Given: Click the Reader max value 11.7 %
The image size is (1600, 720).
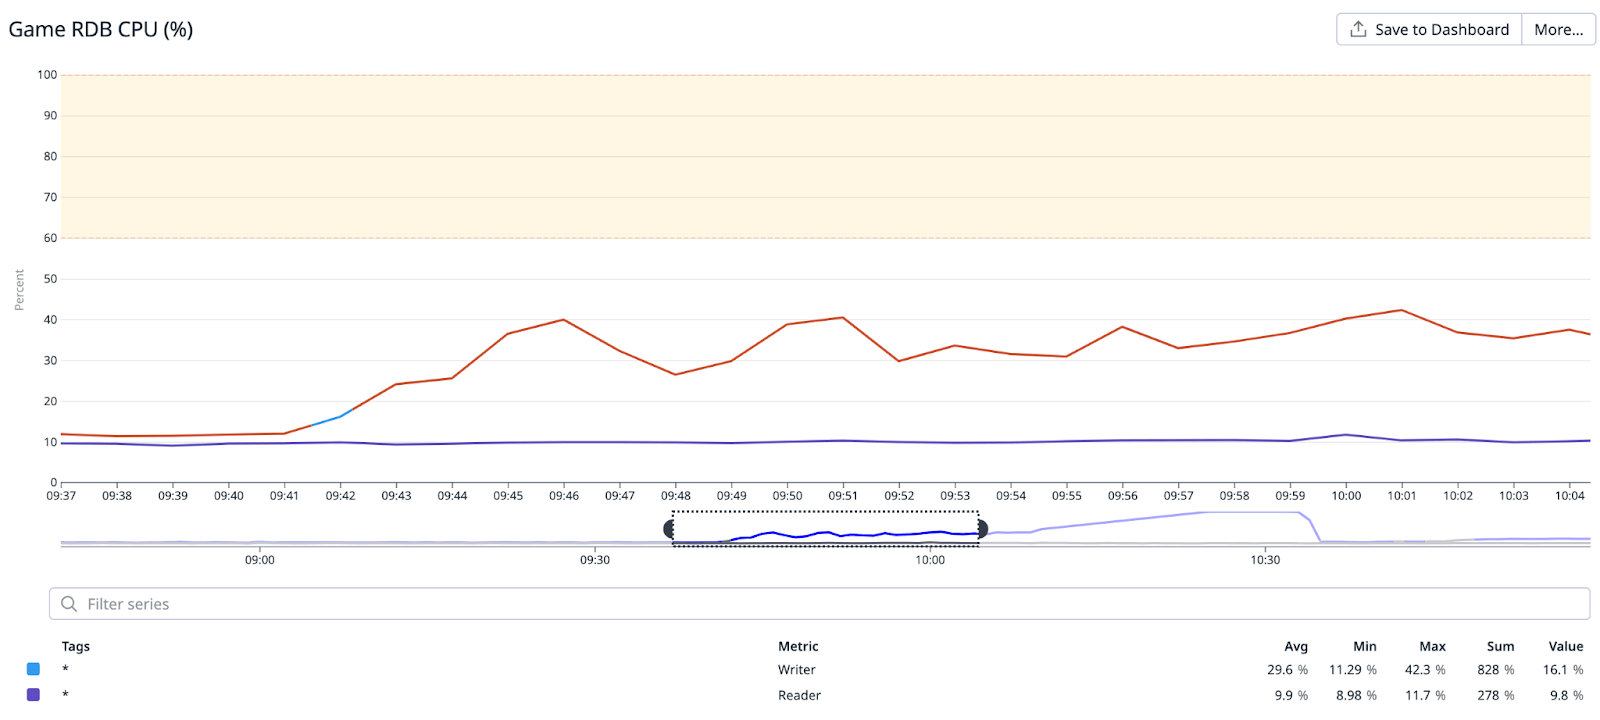Looking at the screenshot, I should coord(1425,695).
